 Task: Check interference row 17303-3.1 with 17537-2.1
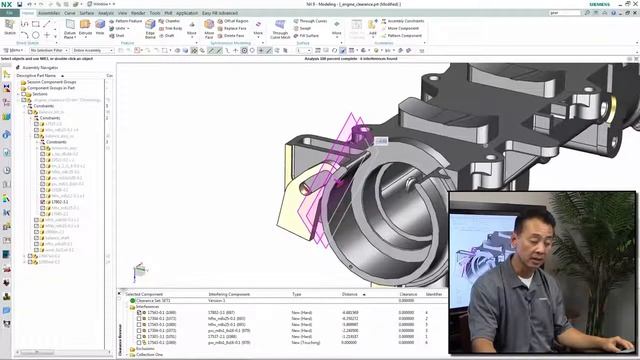[139, 337]
